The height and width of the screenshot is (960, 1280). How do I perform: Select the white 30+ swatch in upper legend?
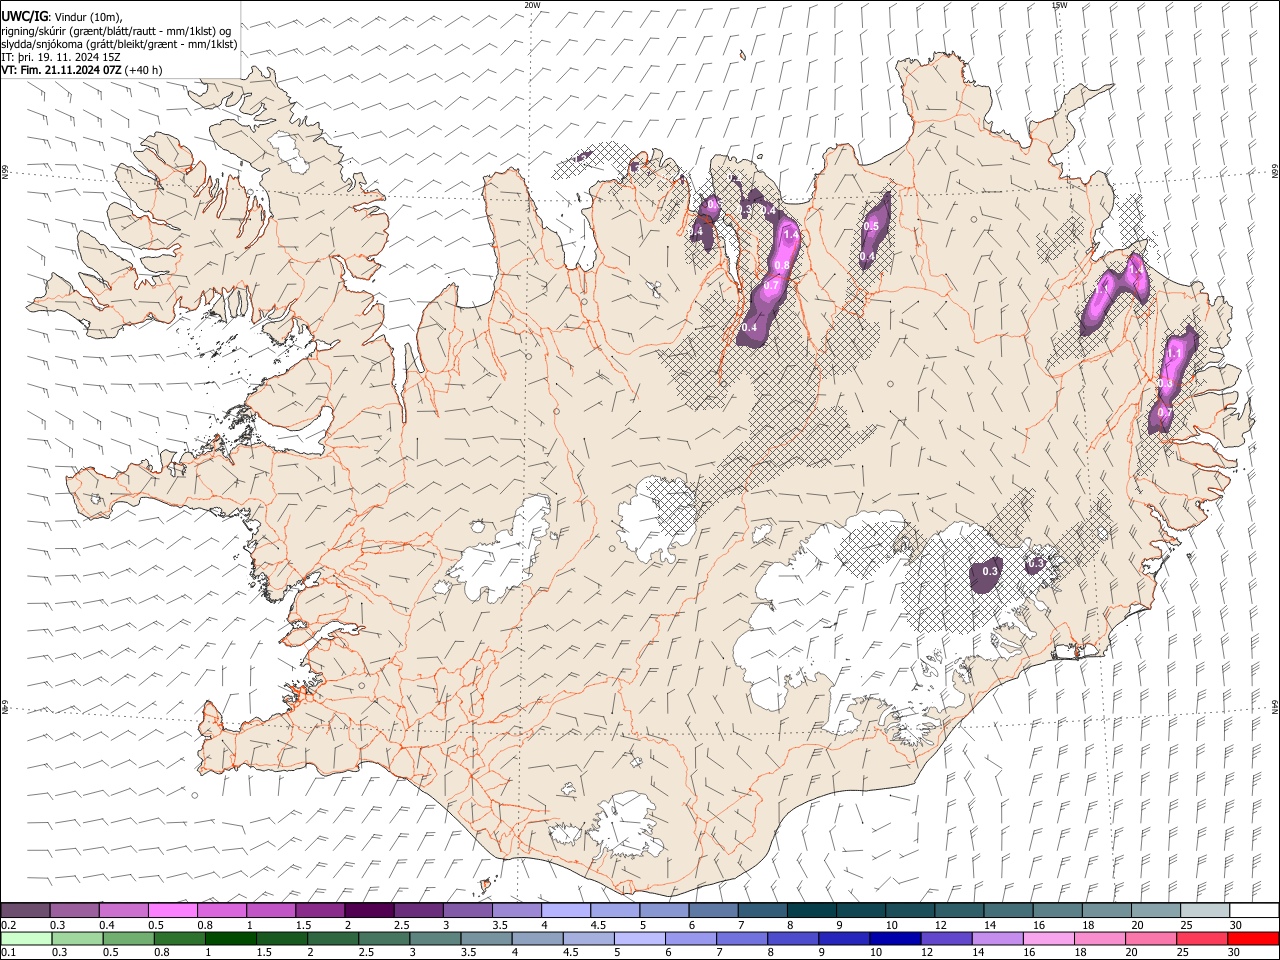(x=1254, y=910)
